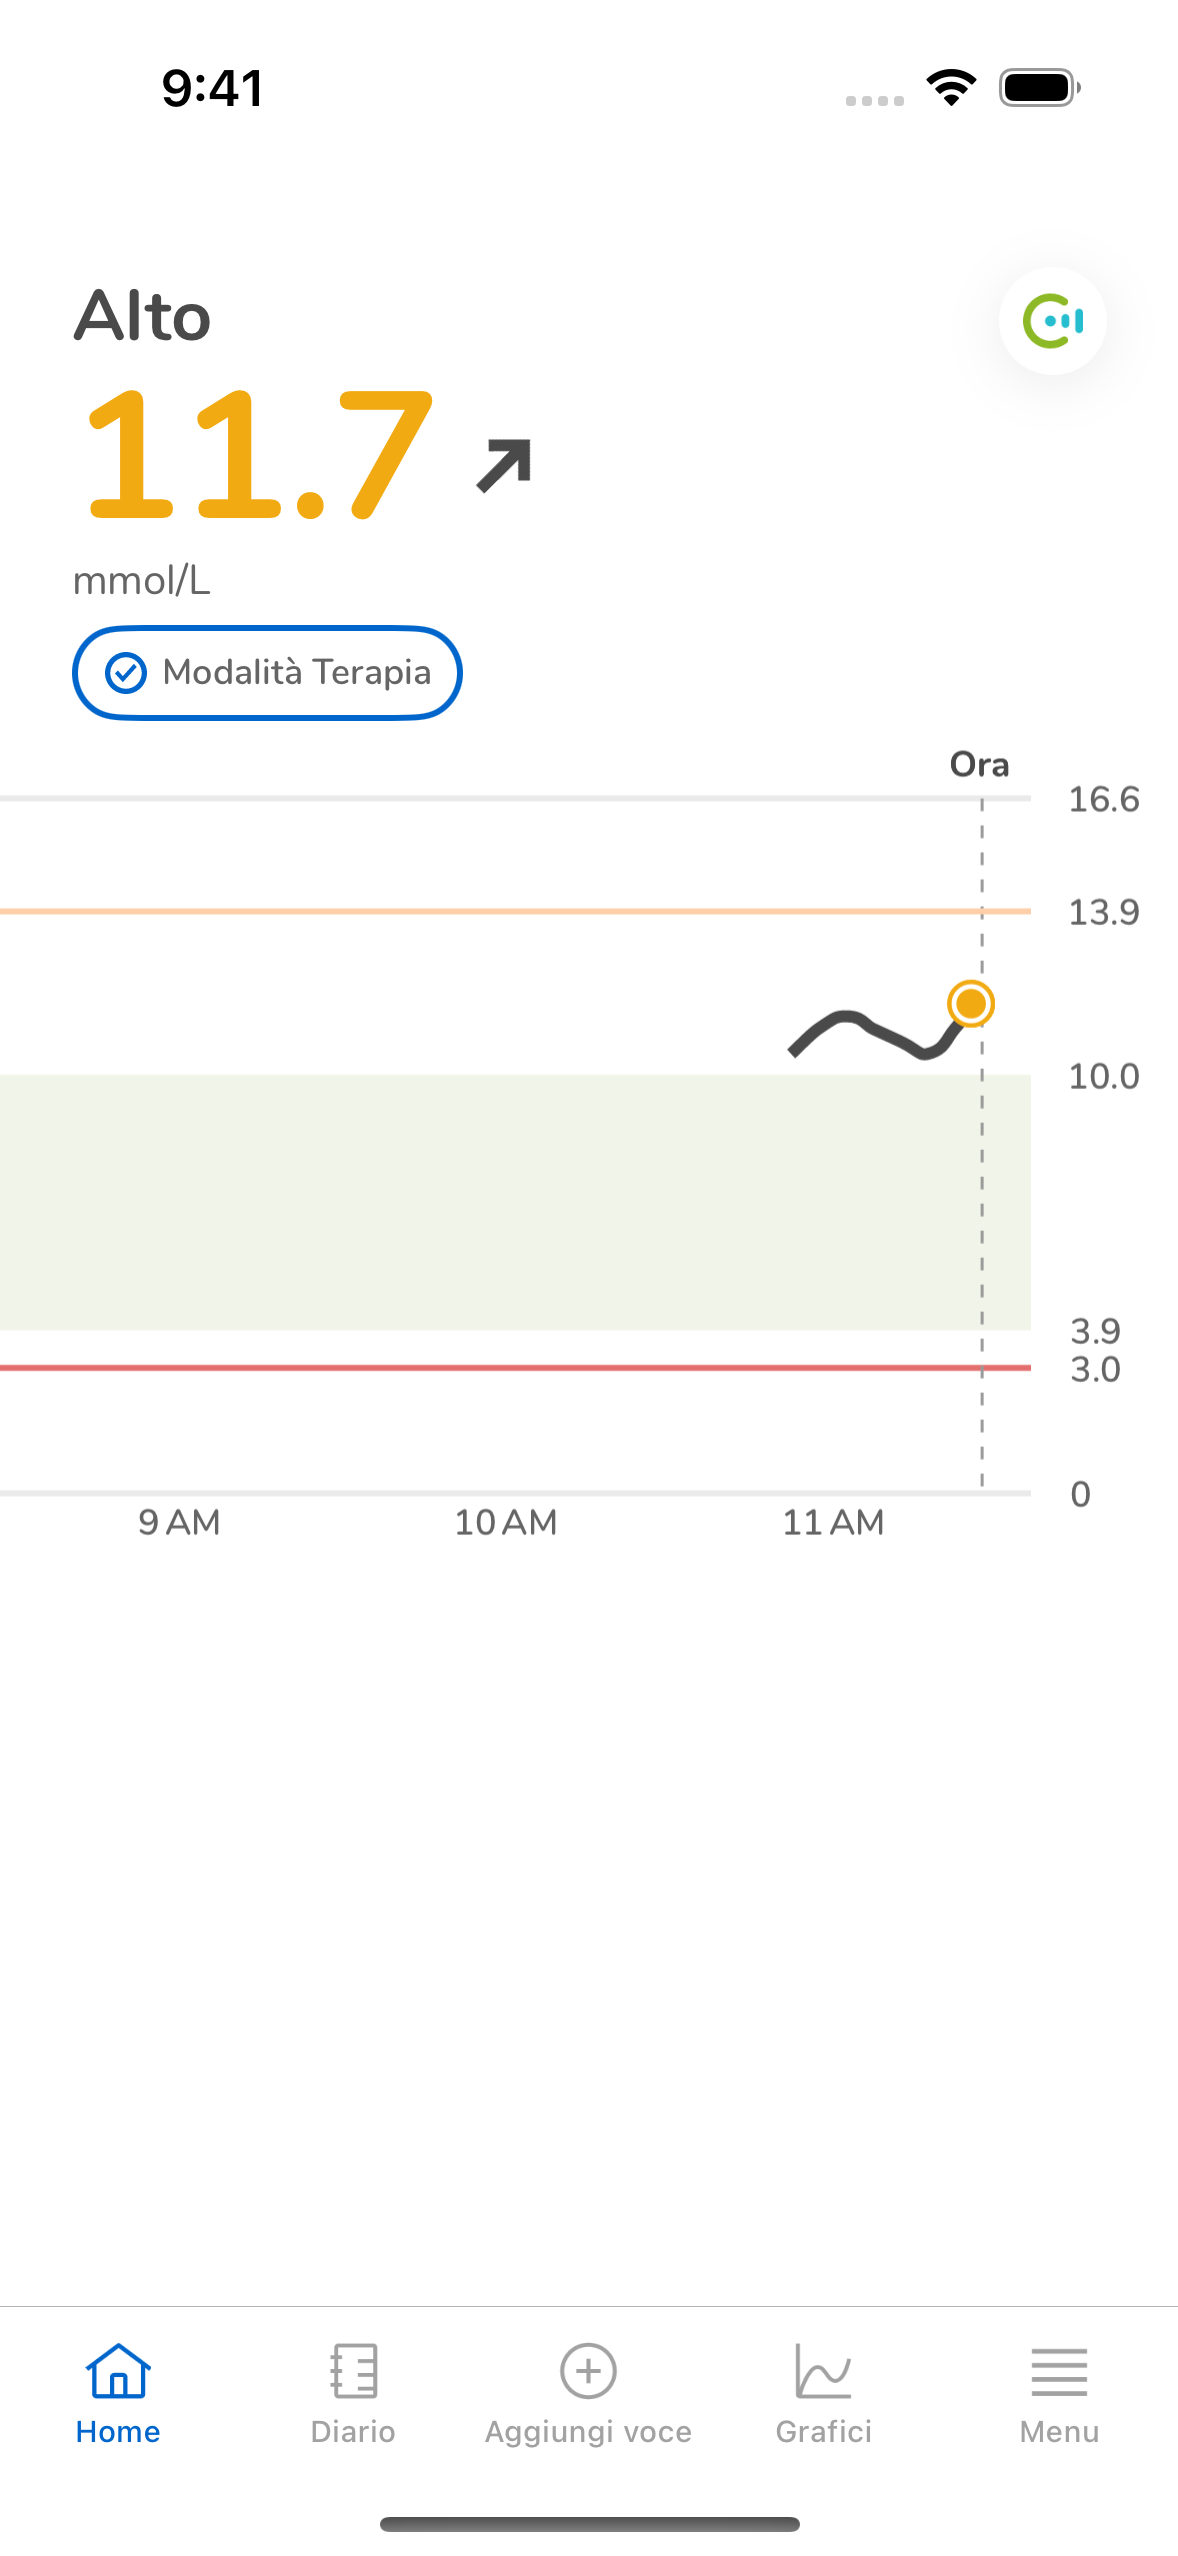Select the Diario tab label
Image resolution: width=1178 pixels, height=2556 pixels.
tap(353, 2432)
